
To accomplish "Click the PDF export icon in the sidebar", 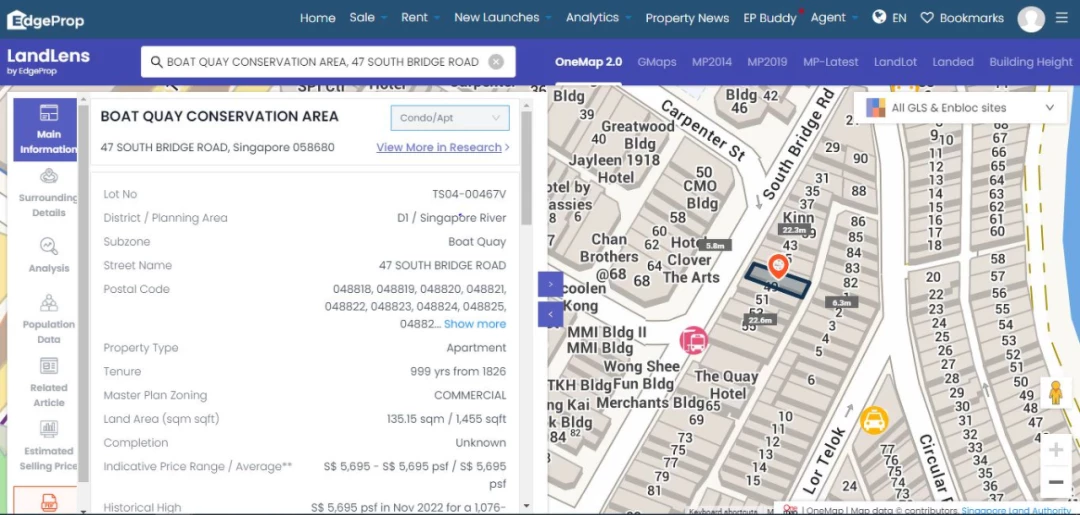I will click(x=48, y=501).
